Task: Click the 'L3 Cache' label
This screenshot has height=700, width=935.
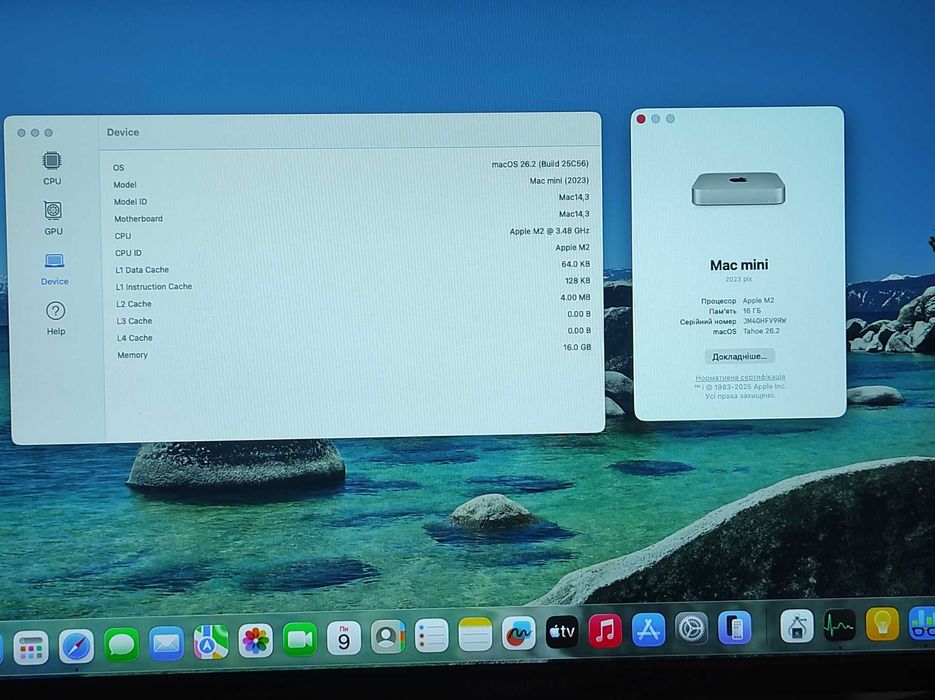Action: pyautogui.click(x=134, y=321)
